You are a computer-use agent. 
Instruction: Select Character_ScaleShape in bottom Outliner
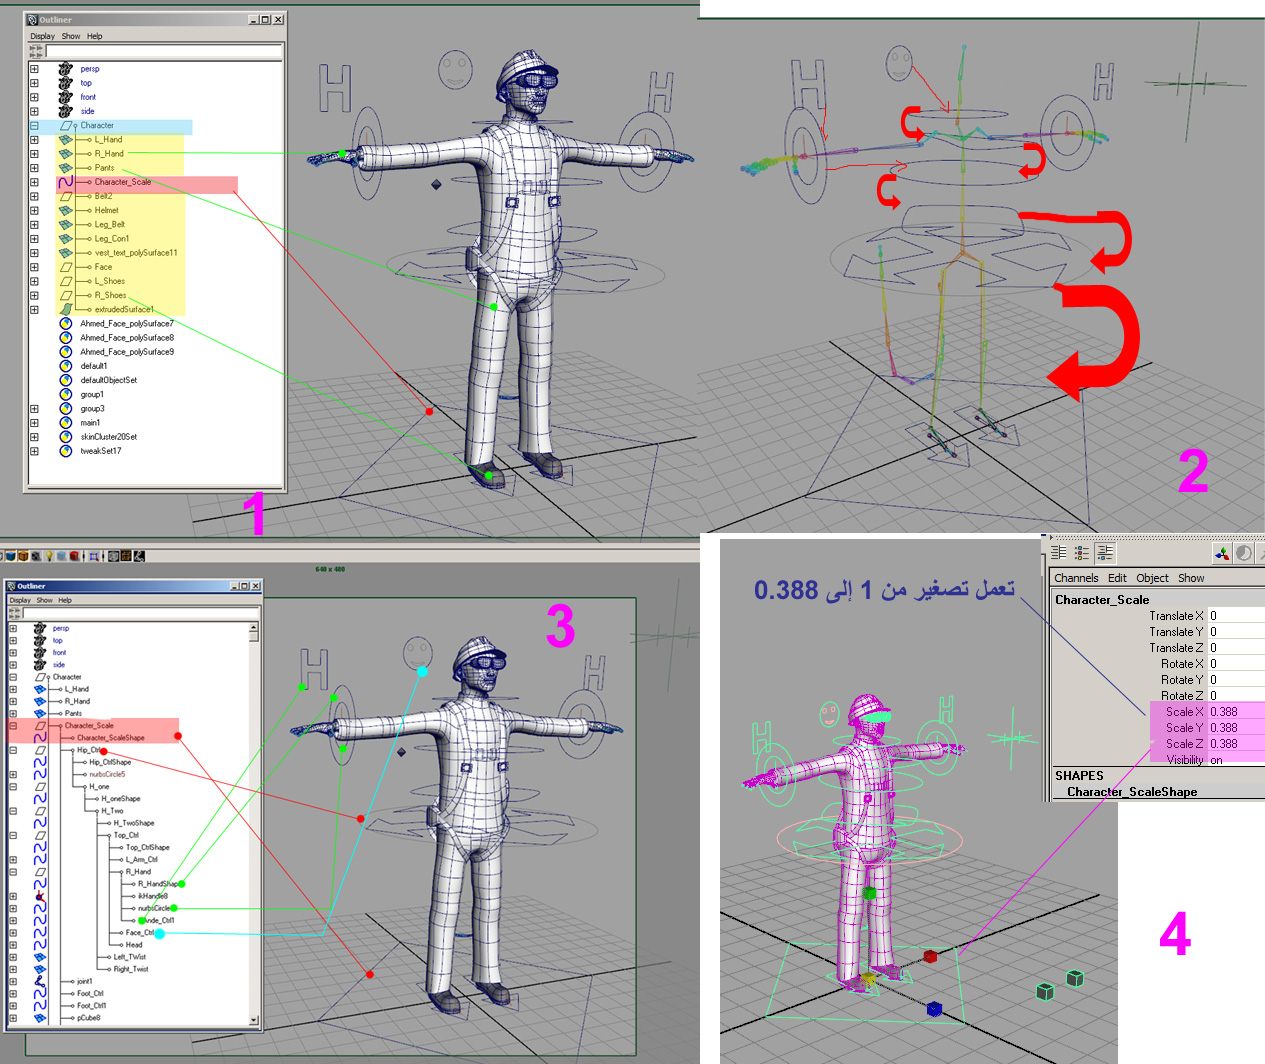pos(111,738)
